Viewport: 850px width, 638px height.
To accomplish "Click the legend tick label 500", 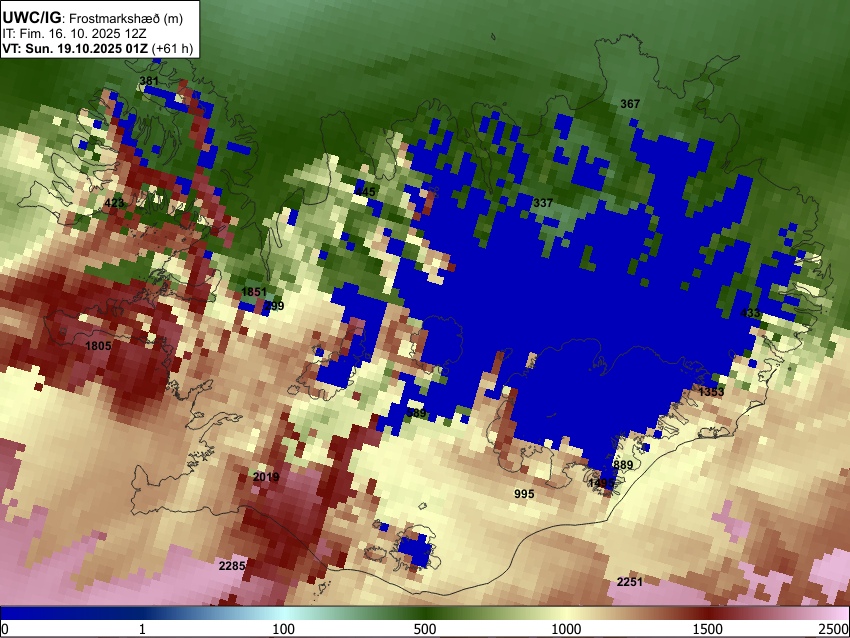I will tap(424, 629).
